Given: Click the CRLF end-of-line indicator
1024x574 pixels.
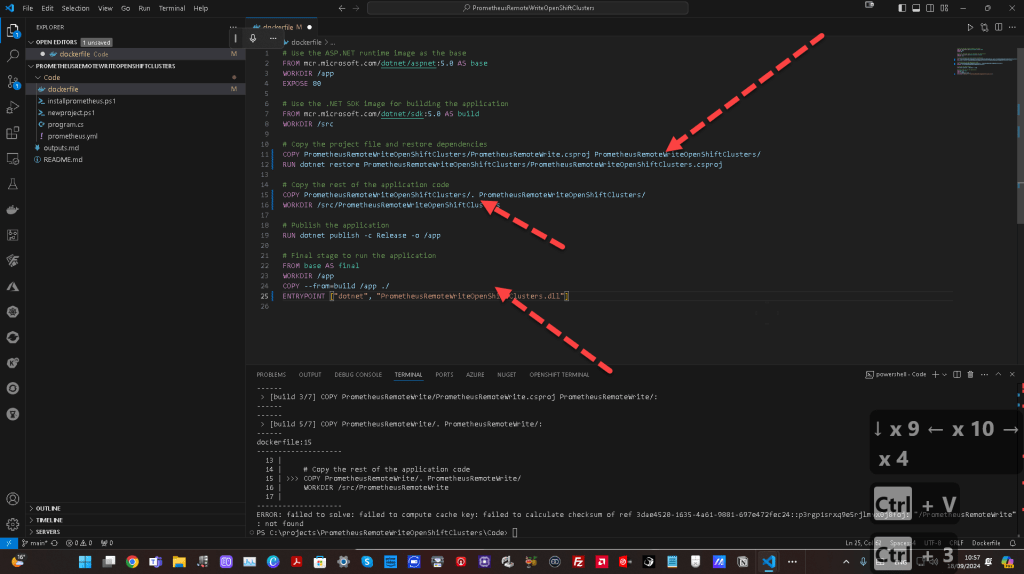Looking at the screenshot, I should point(957,543).
